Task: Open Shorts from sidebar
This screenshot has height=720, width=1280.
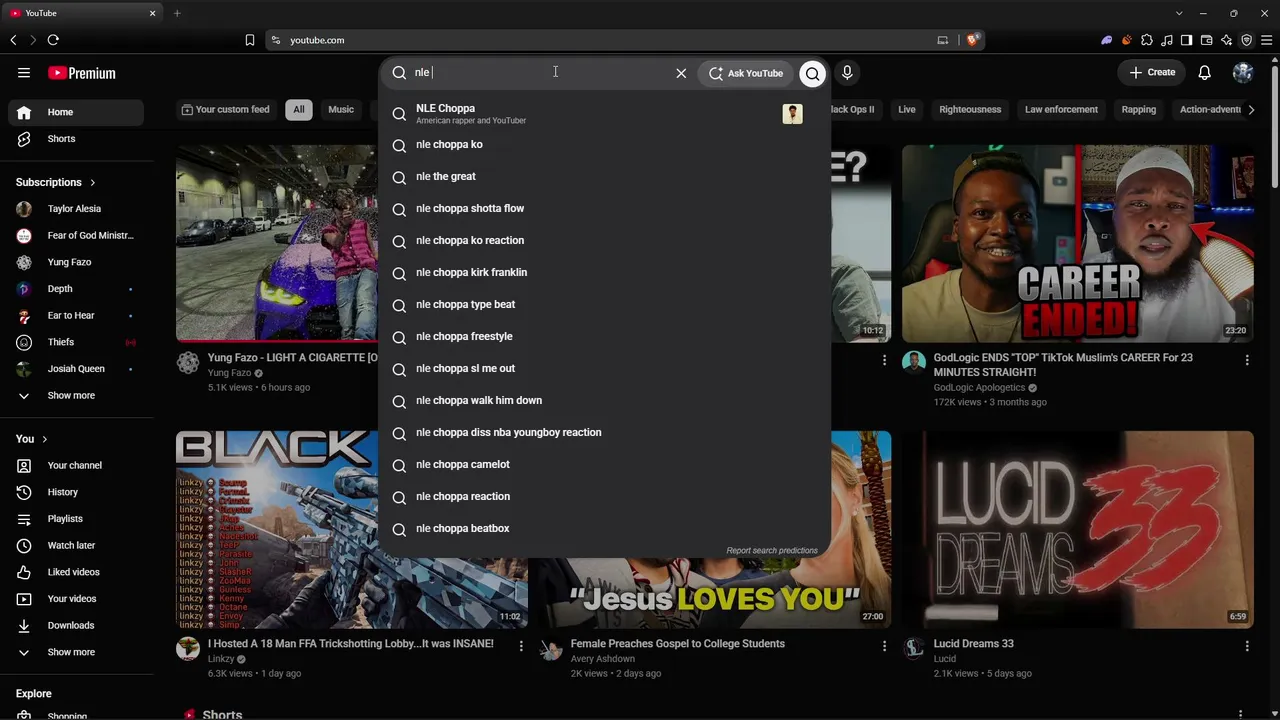Action: (76, 139)
